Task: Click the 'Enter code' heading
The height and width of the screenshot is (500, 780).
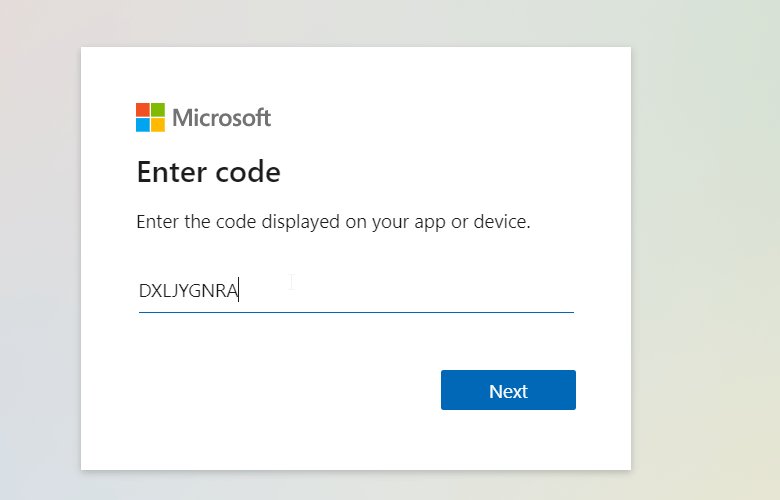Action: (x=208, y=172)
